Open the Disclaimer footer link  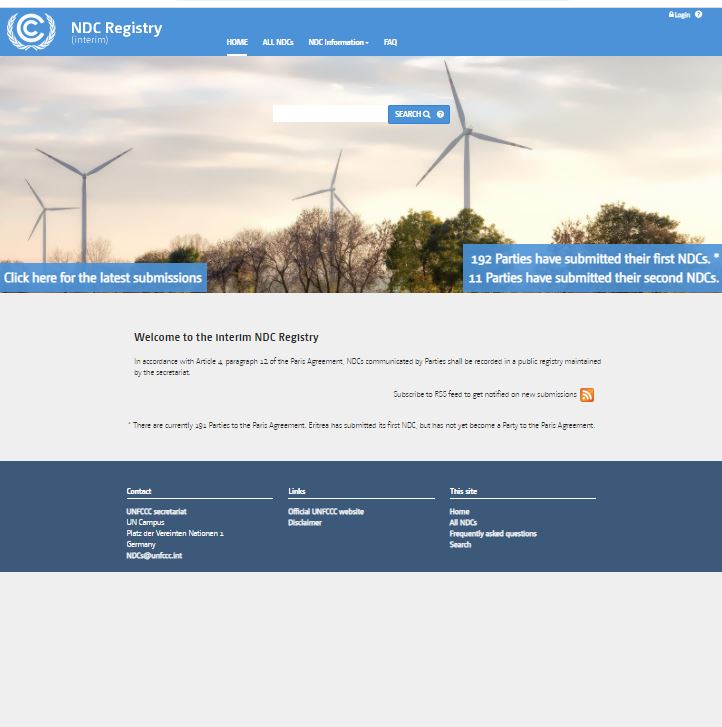coord(305,523)
